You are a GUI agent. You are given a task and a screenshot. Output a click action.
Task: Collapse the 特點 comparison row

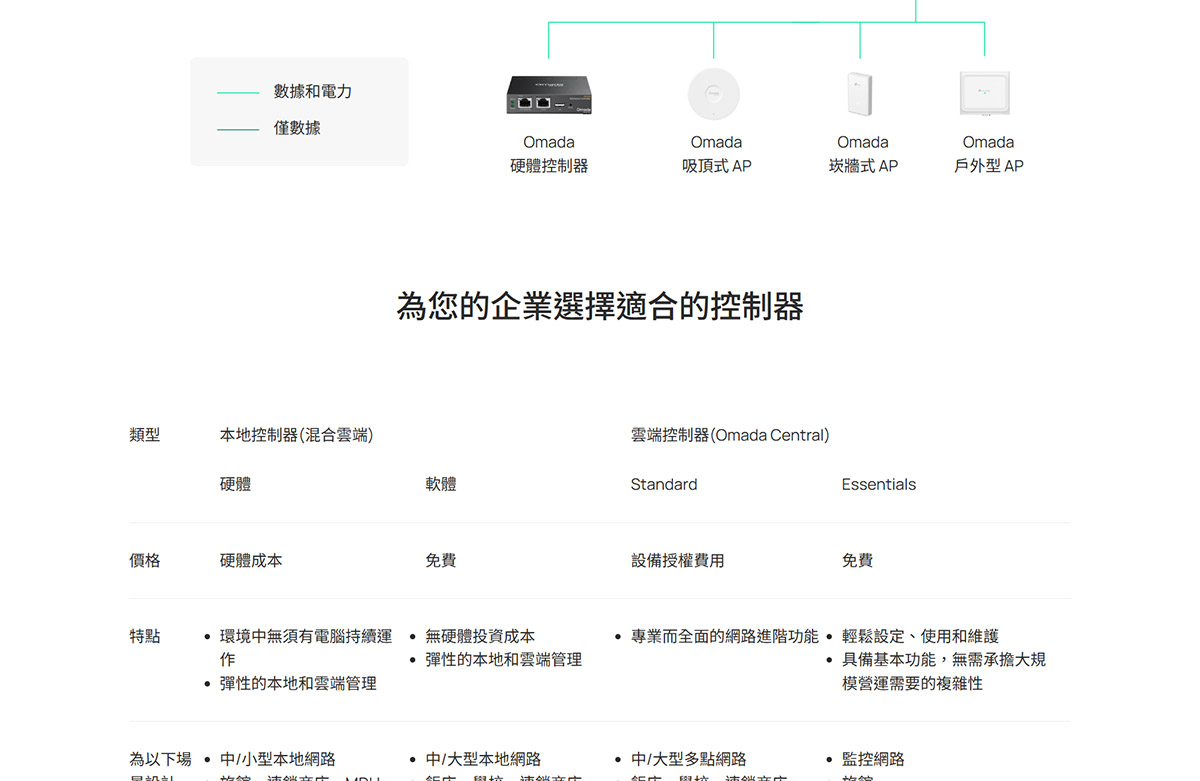pos(144,636)
